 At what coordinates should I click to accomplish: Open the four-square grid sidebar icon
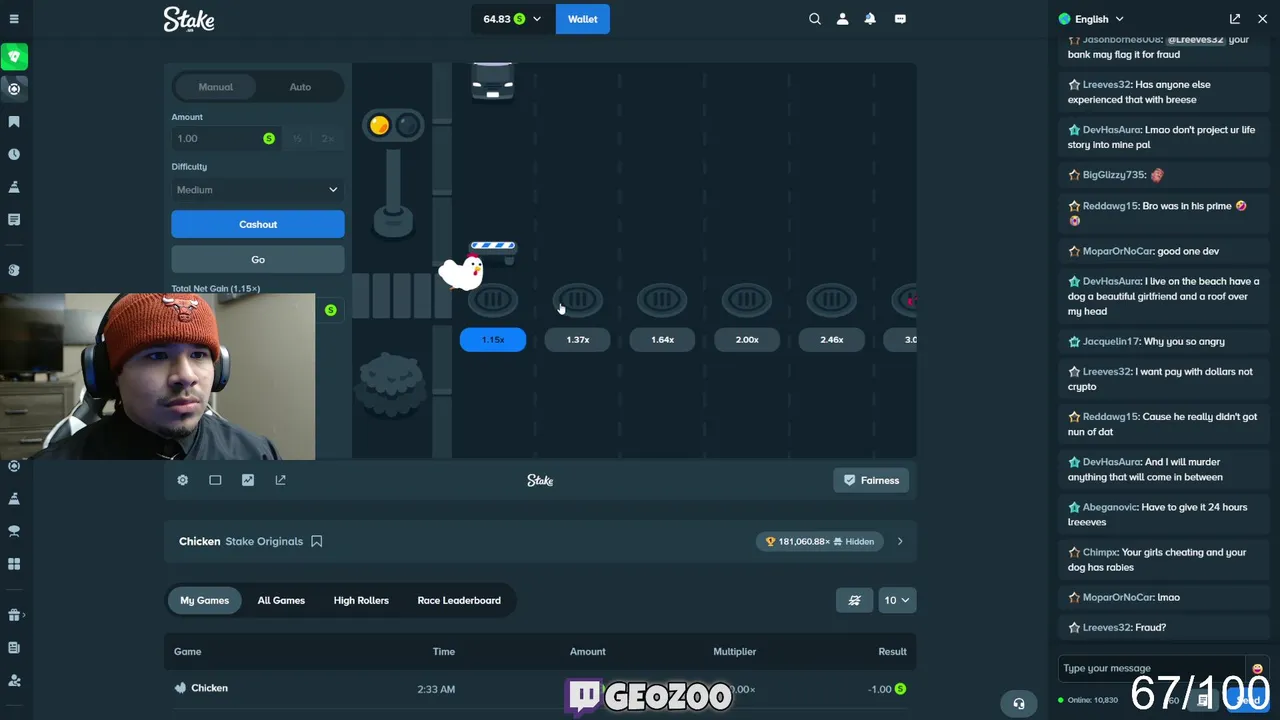click(14, 564)
